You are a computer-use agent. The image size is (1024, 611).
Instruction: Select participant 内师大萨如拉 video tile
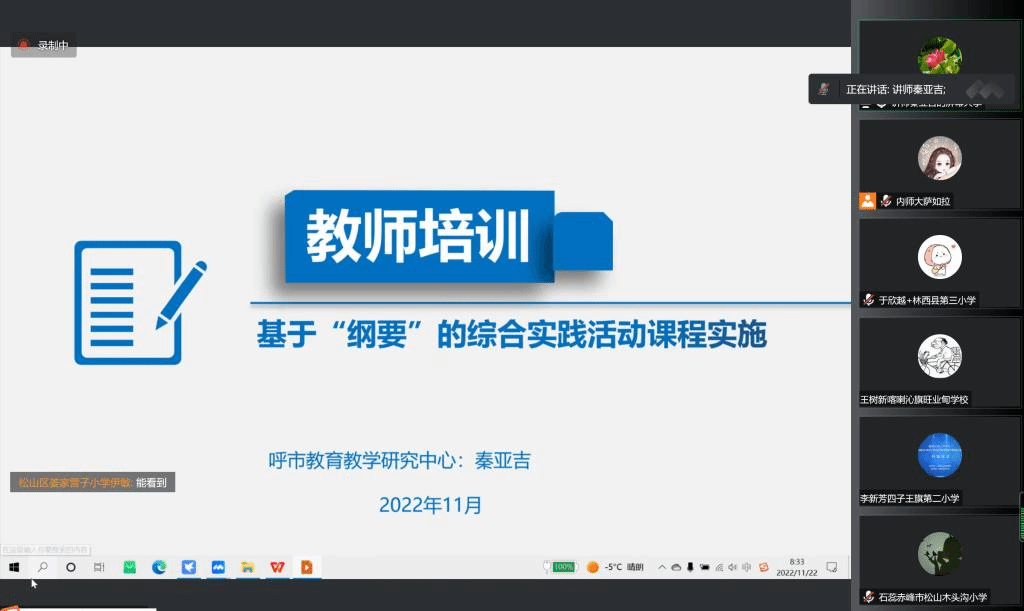click(939, 164)
